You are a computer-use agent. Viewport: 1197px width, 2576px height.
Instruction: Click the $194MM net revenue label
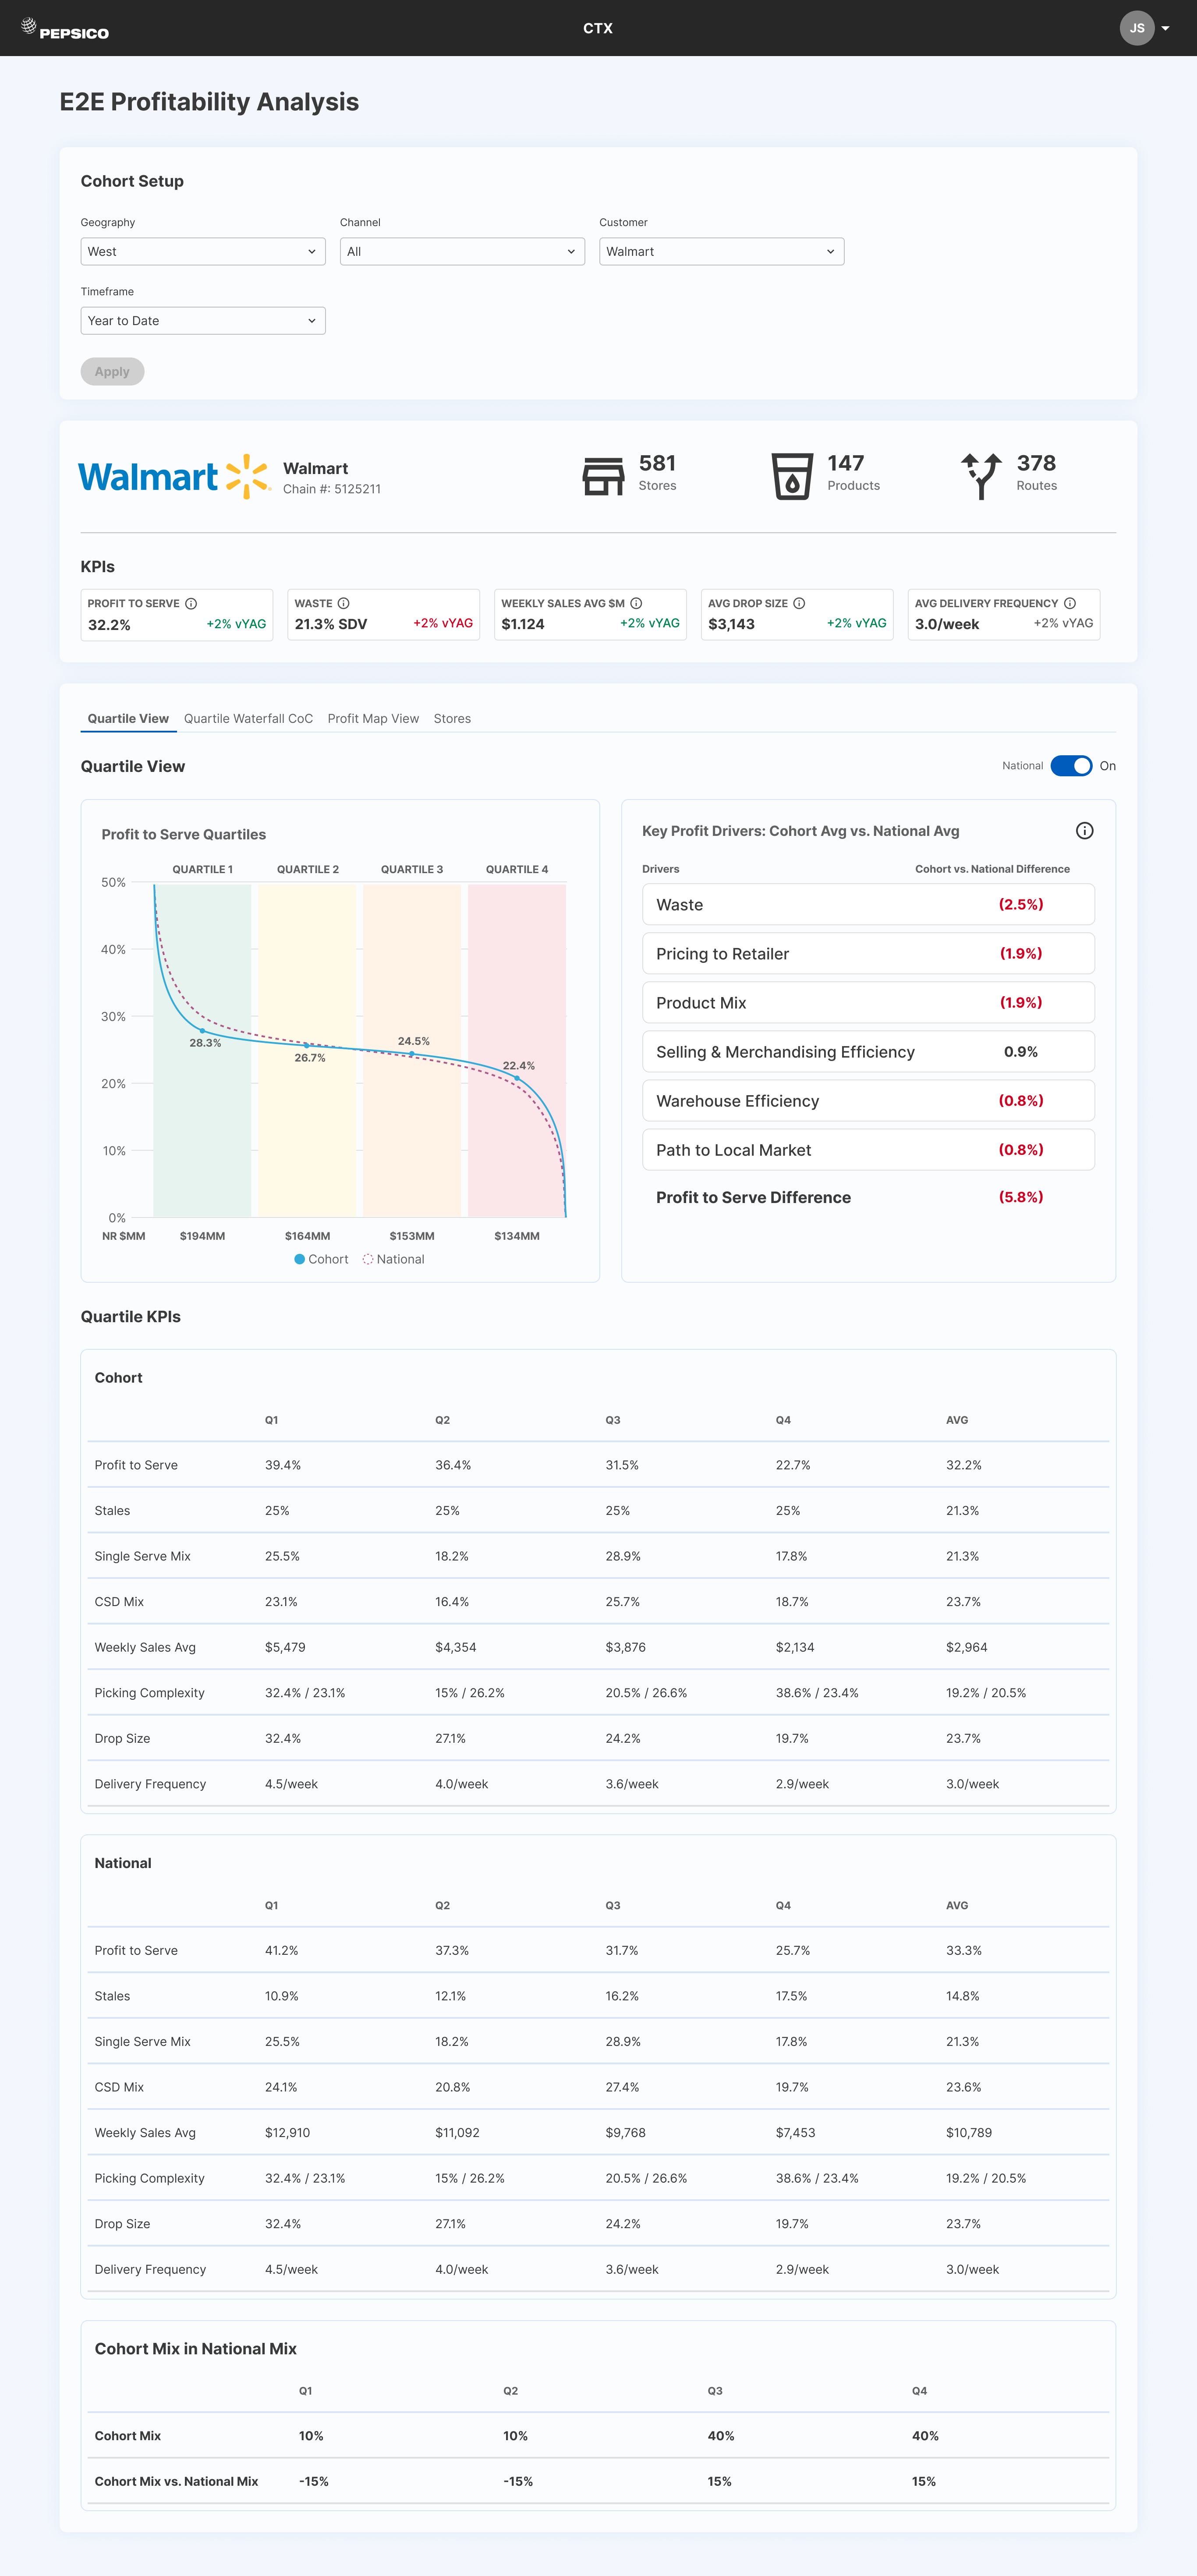coord(202,1236)
